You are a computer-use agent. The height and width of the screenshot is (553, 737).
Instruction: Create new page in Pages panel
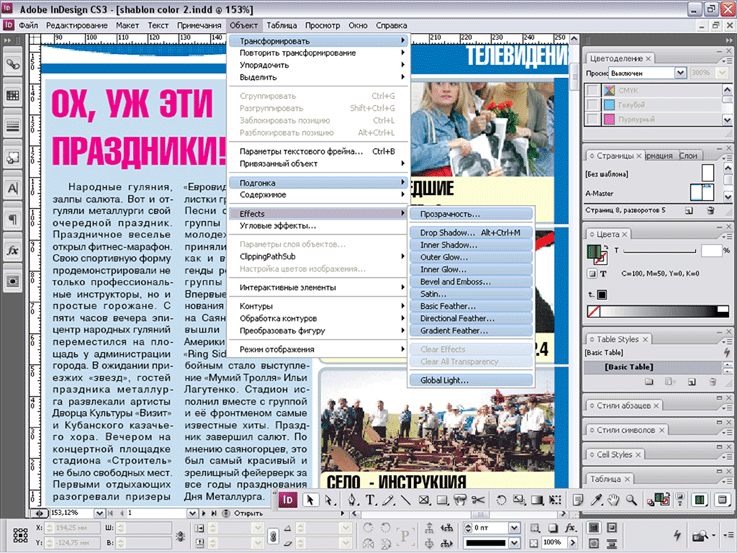coord(689,210)
